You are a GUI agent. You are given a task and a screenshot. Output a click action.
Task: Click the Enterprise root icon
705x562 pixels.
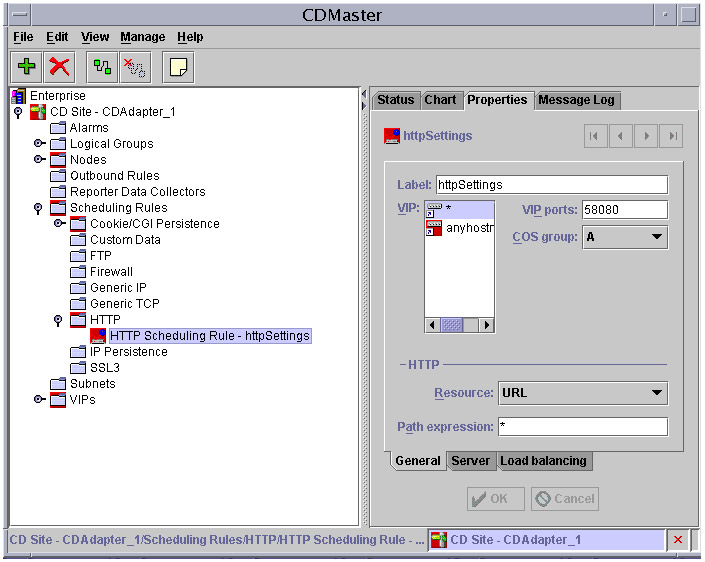19,96
